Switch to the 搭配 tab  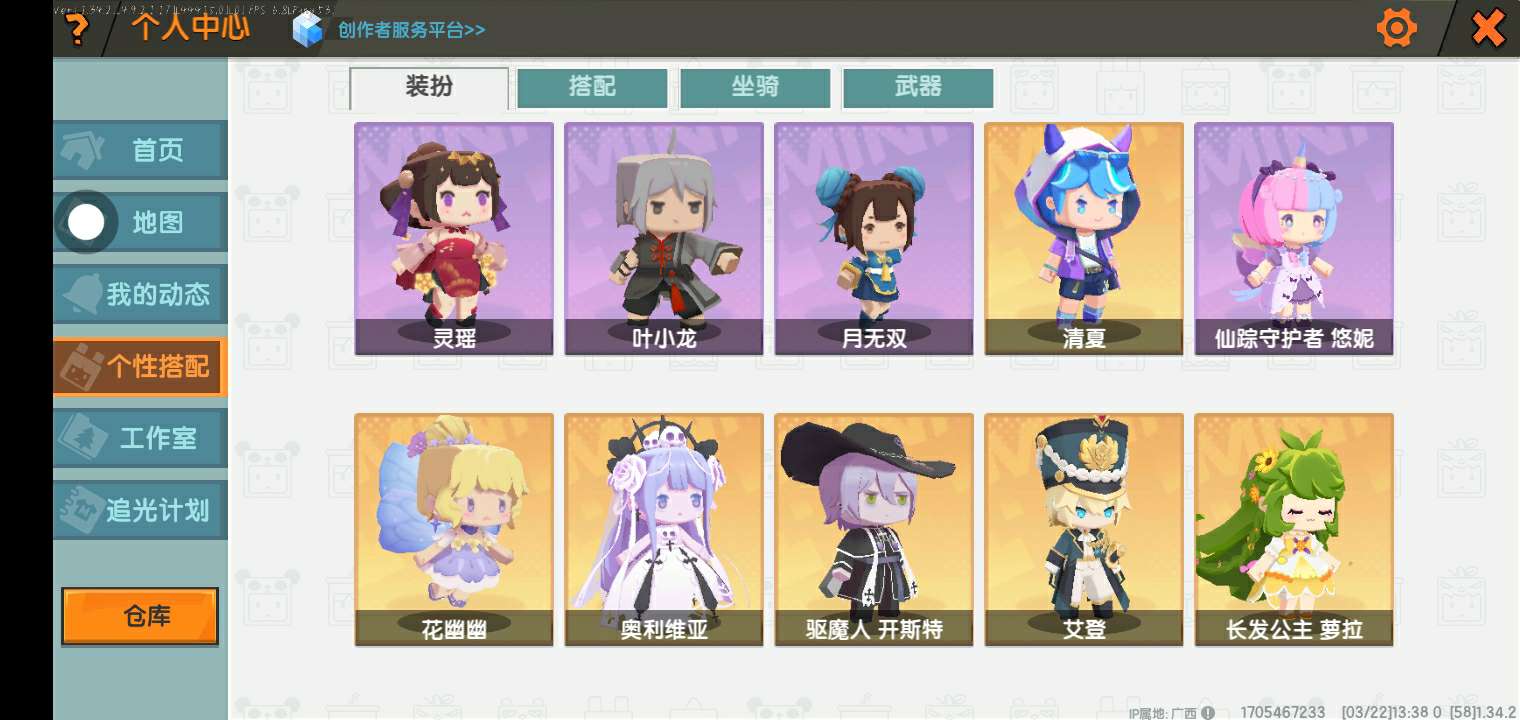[x=592, y=88]
